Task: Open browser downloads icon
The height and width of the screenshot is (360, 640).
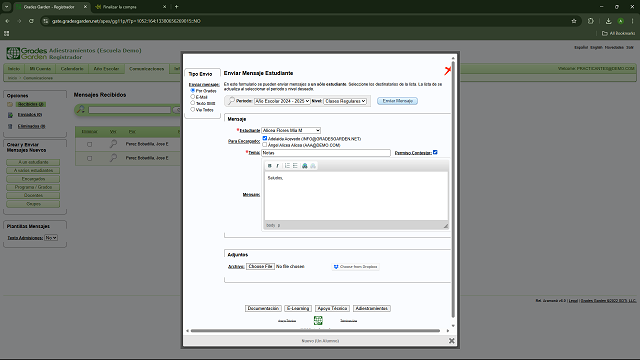Action: (608, 21)
